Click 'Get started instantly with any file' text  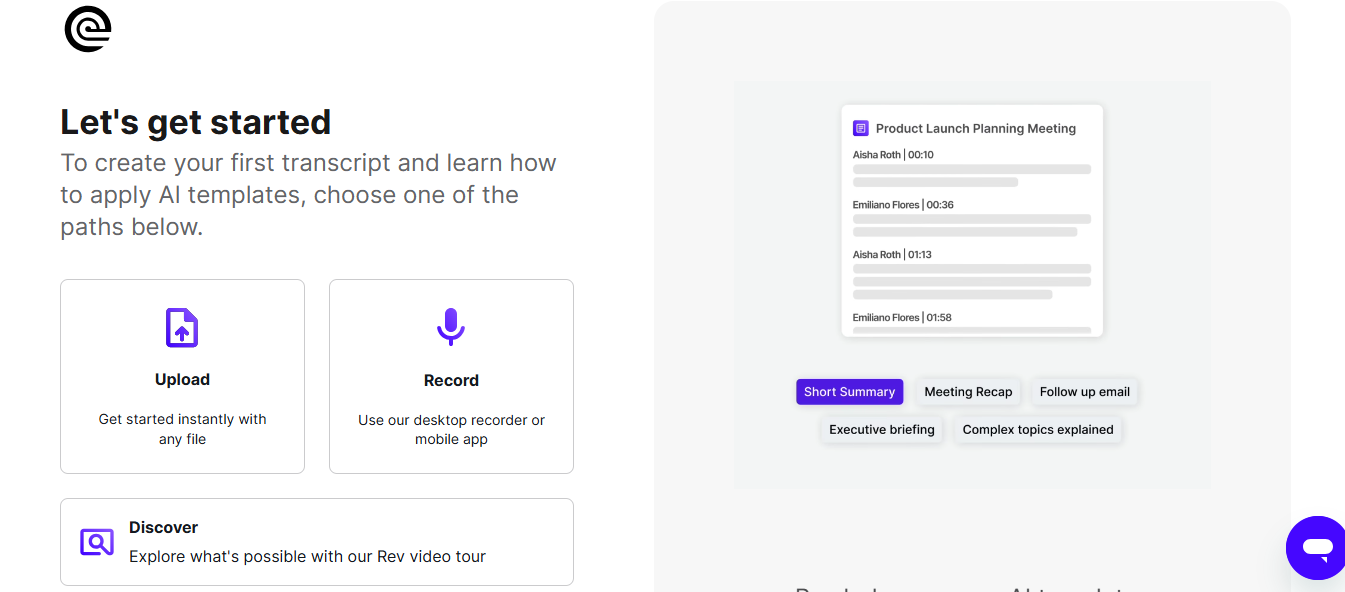(182, 429)
